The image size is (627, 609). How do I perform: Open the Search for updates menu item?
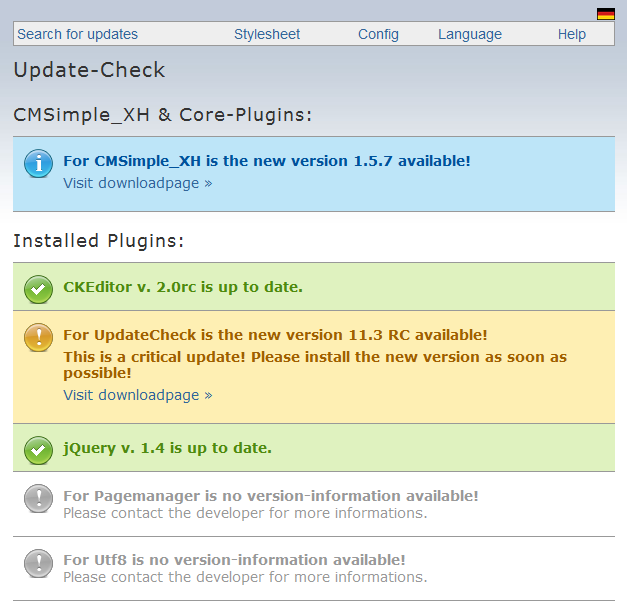tap(78, 34)
